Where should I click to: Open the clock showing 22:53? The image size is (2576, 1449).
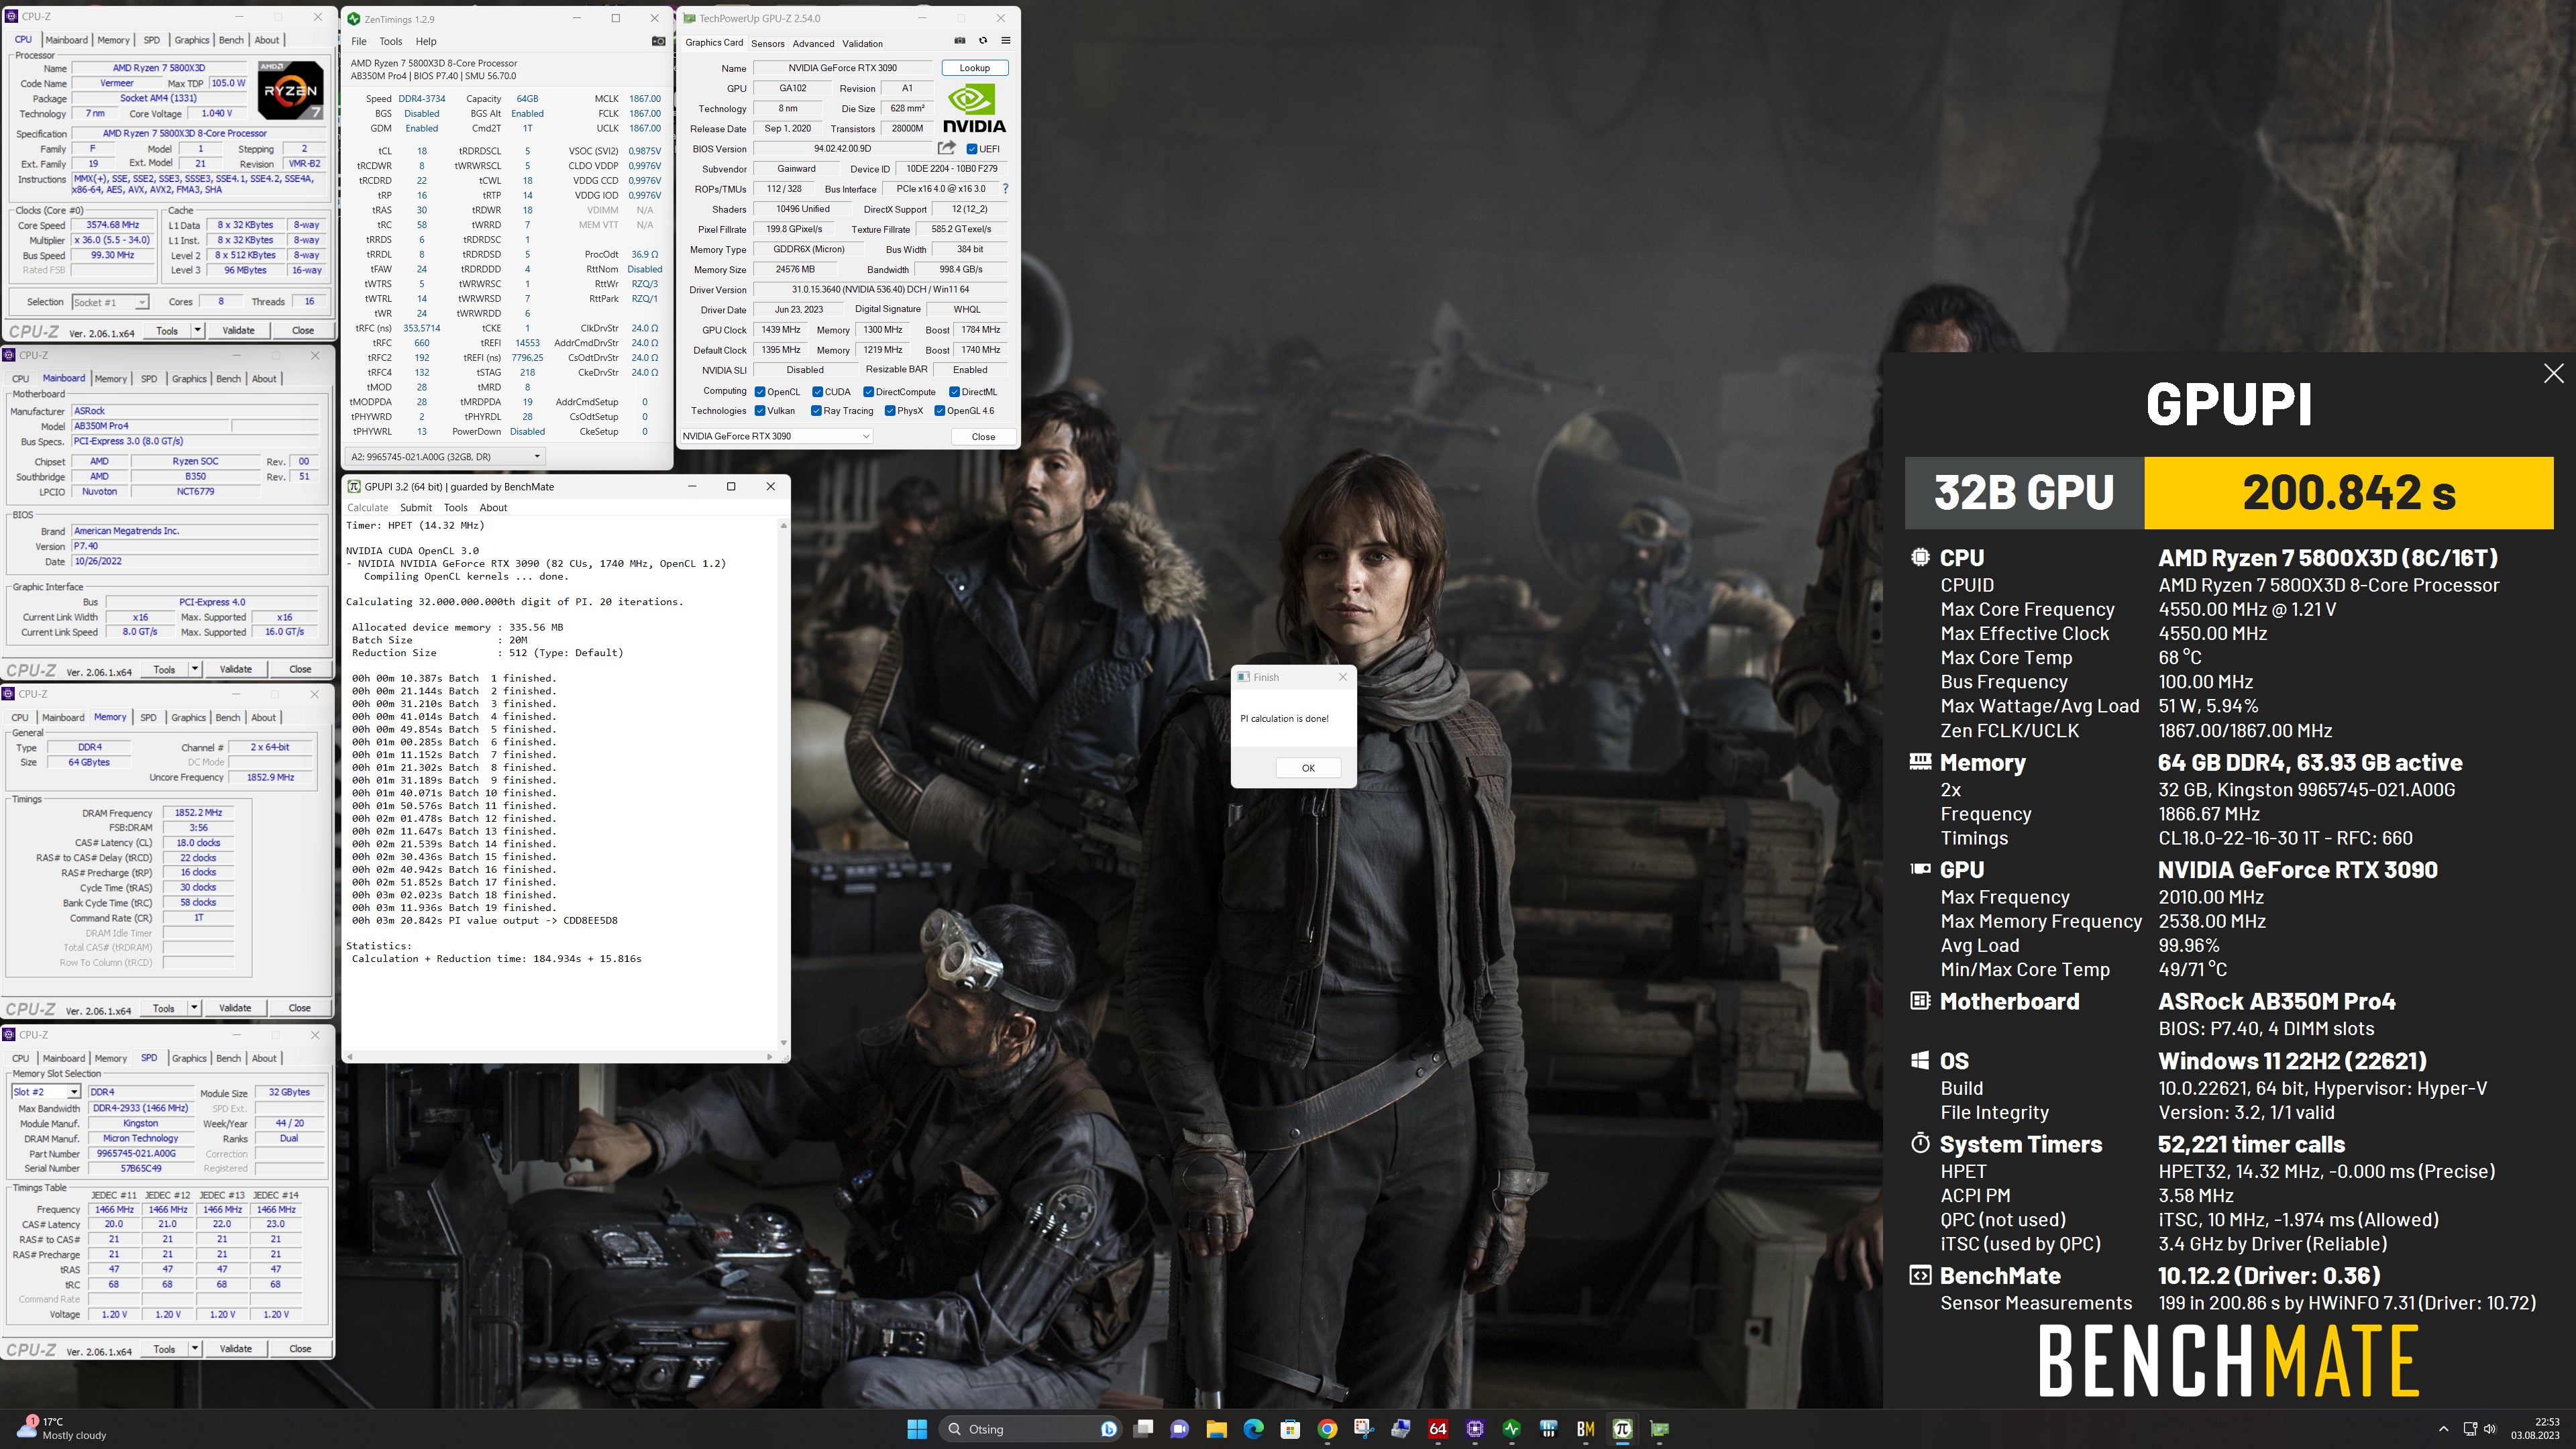coord(2534,1428)
